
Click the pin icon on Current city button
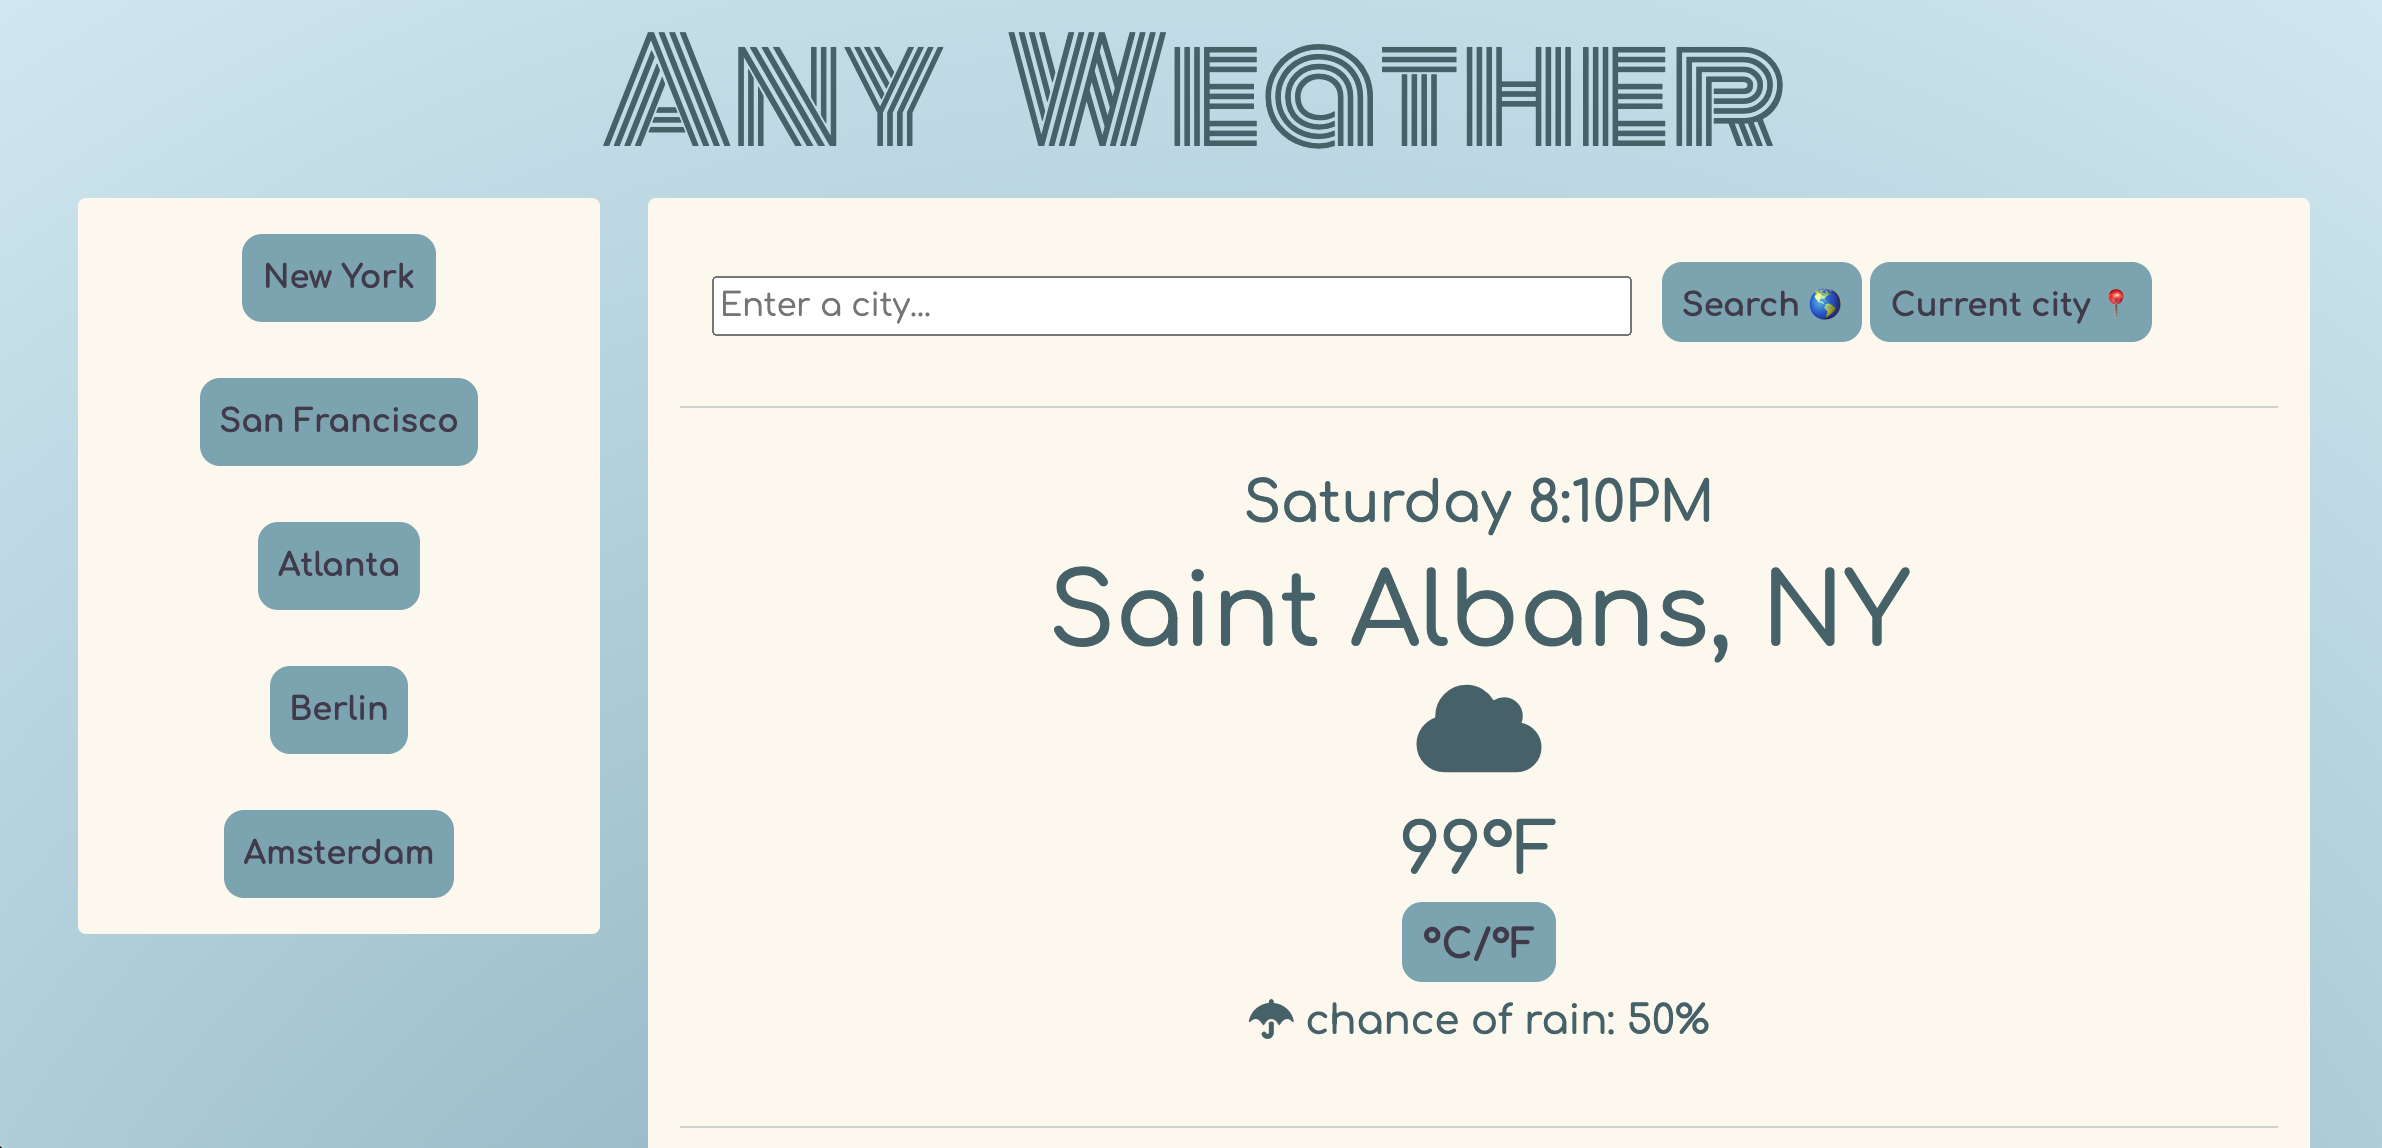click(x=2117, y=304)
